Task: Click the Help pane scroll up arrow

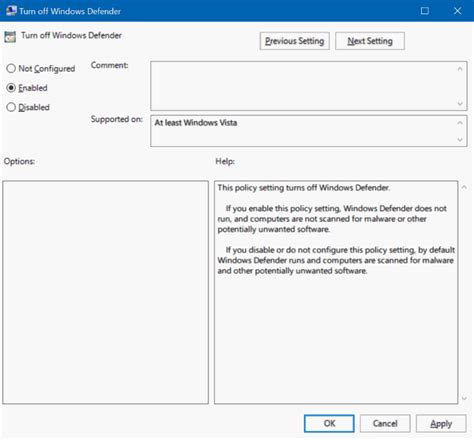Action: (464, 187)
